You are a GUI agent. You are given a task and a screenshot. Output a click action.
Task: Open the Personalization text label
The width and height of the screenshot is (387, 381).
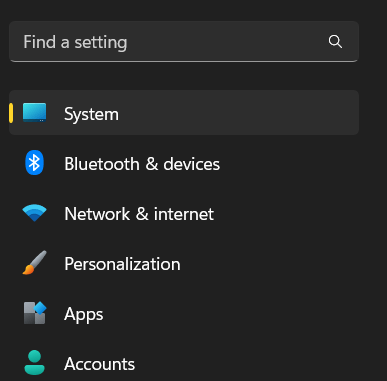(122, 264)
